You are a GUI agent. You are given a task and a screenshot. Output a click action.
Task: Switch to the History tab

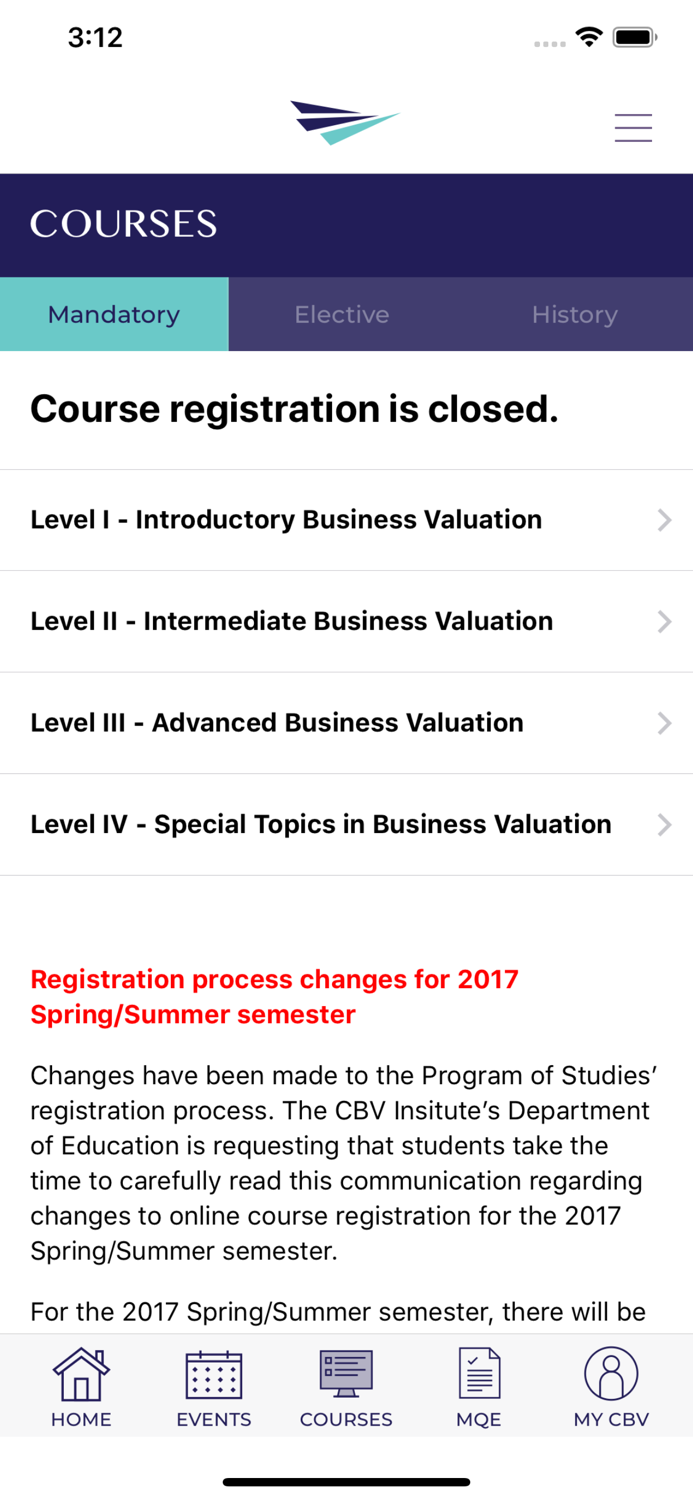[575, 314]
